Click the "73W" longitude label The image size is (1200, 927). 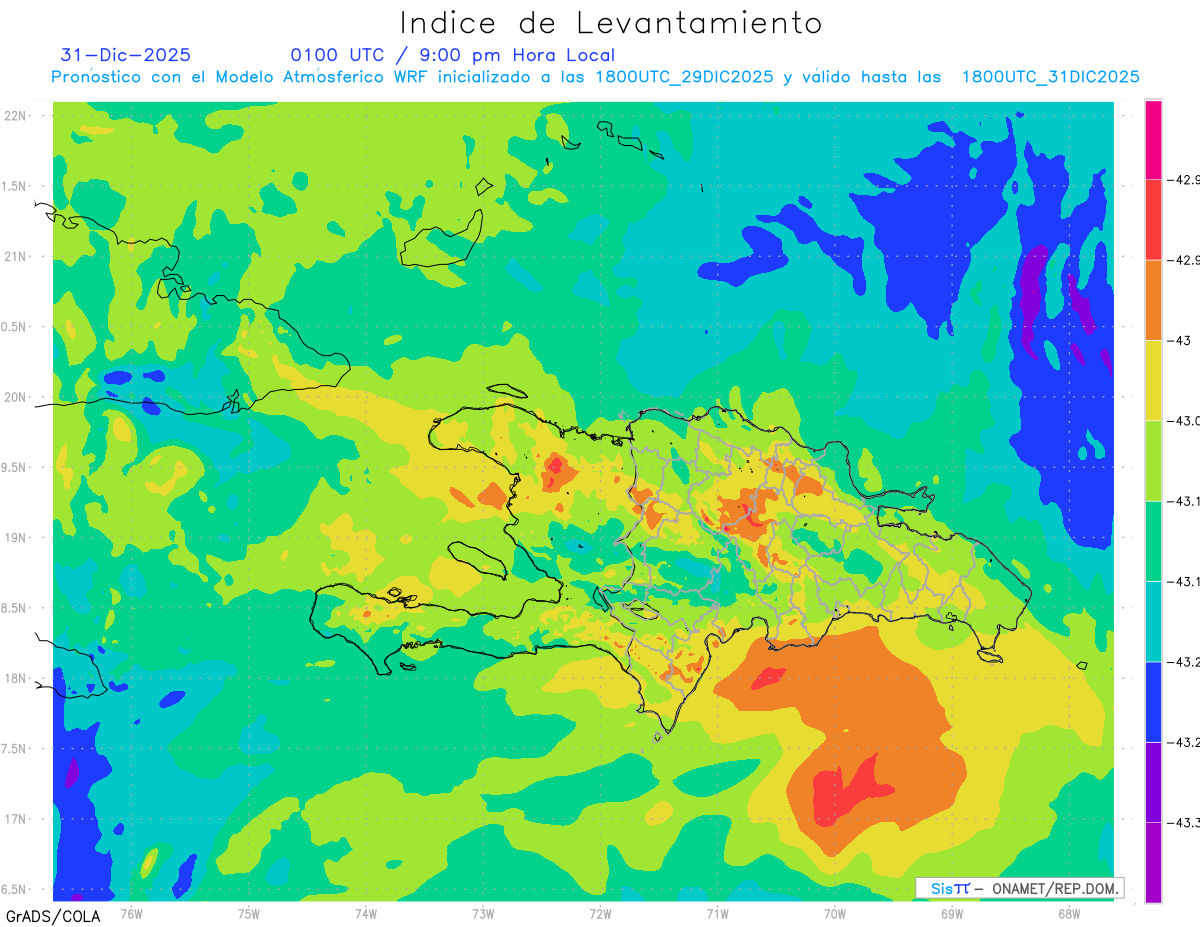(x=483, y=913)
